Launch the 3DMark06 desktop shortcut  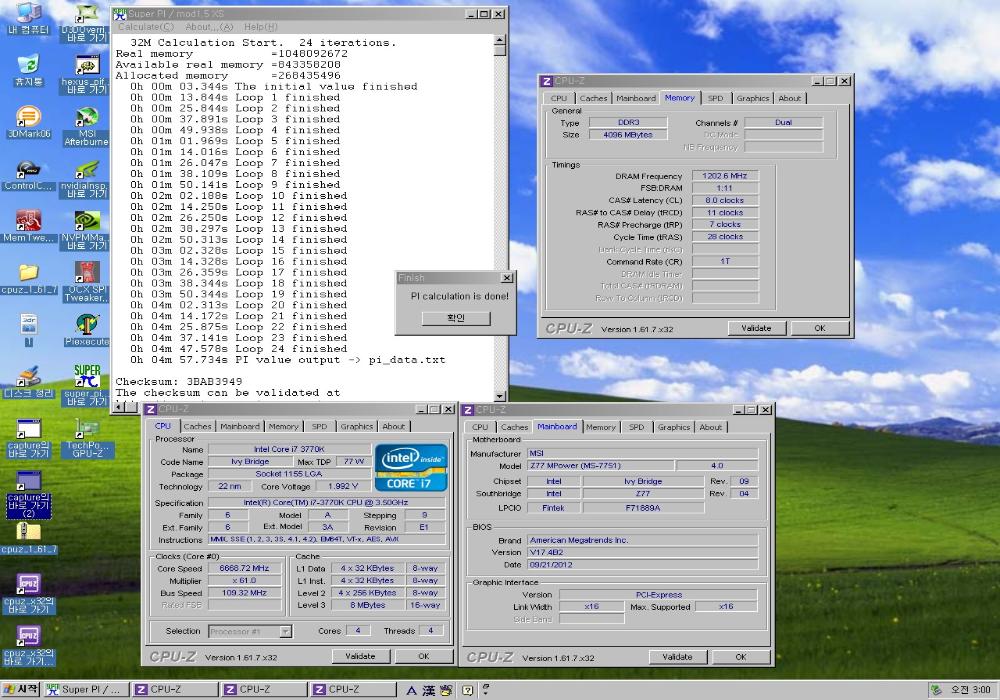(27, 122)
